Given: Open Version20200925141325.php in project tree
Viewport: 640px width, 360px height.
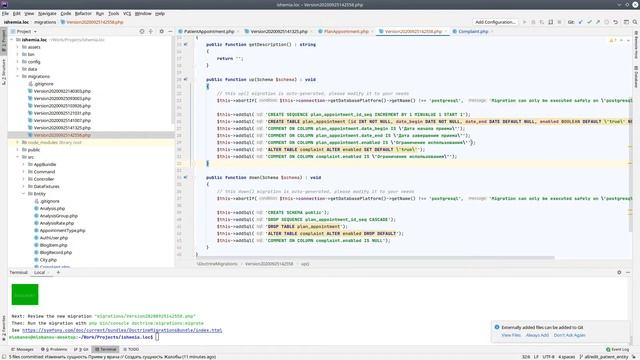Looking at the screenshot, I should (62, 128).
